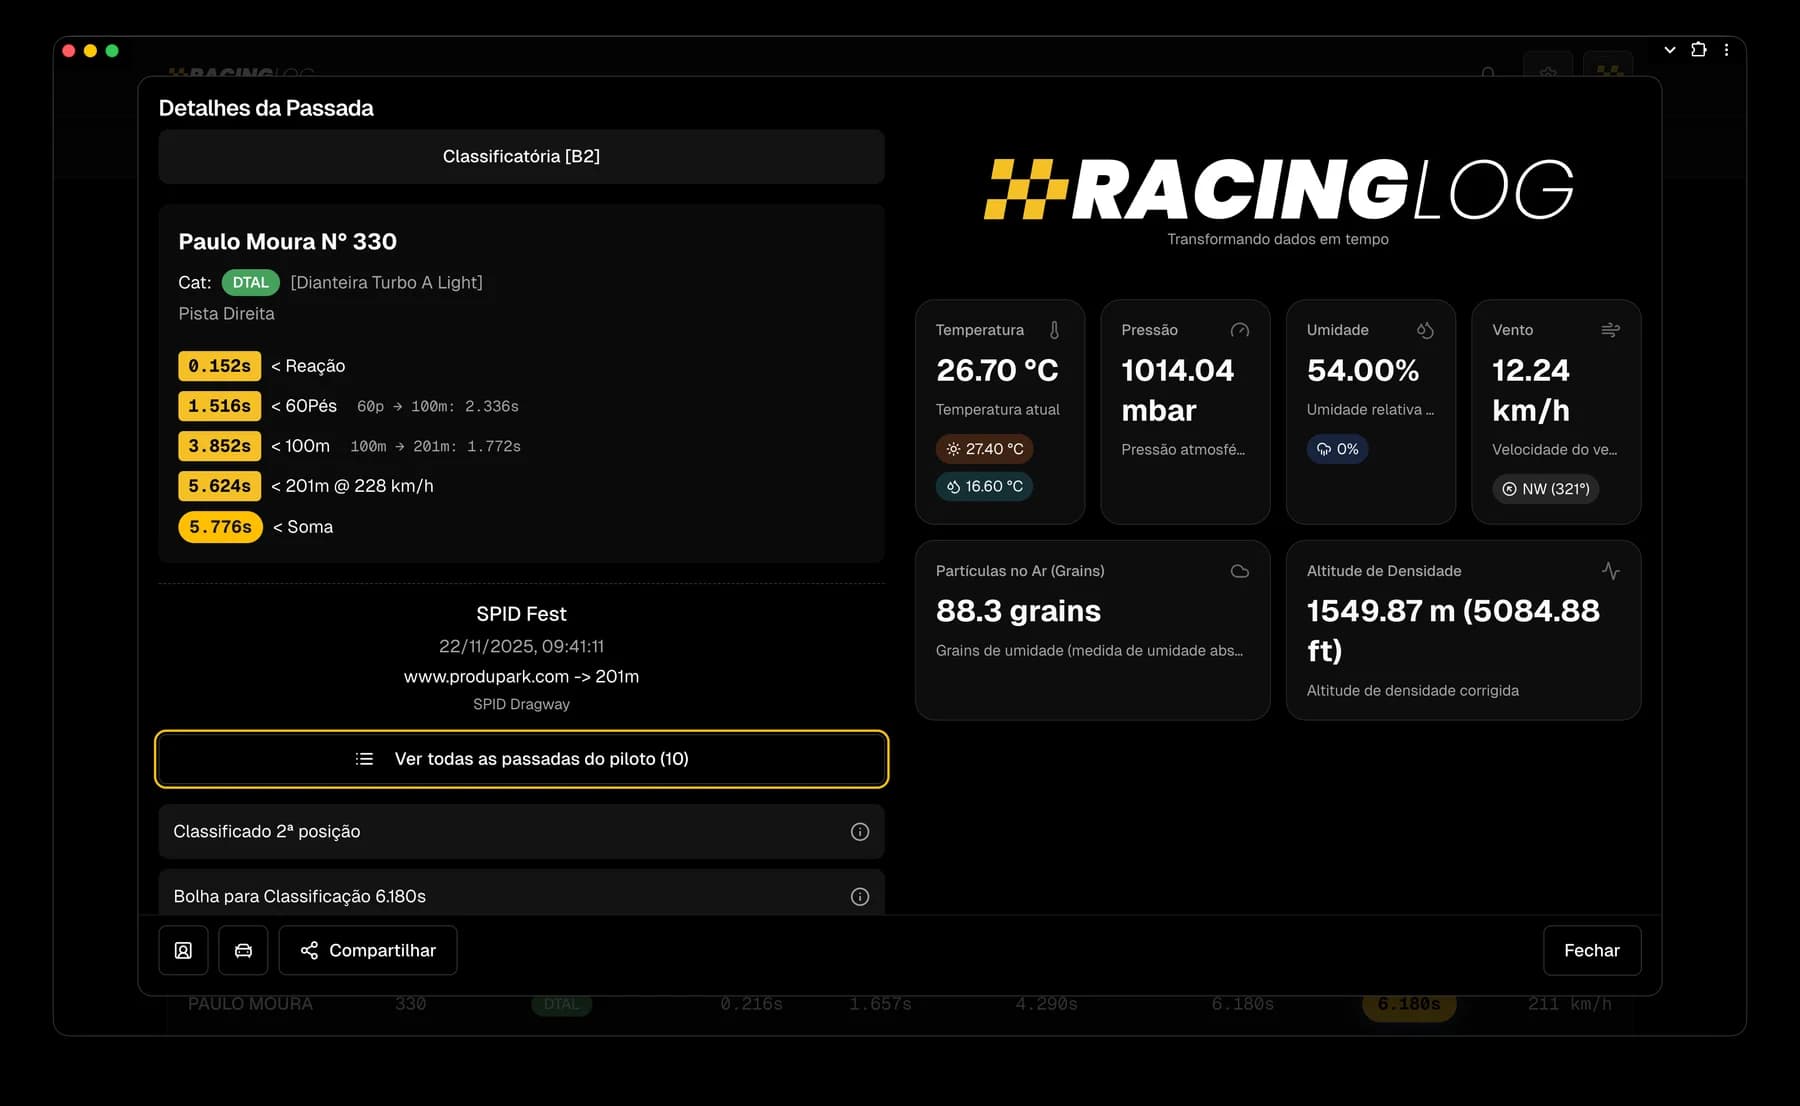Open the car icon button

tap(243, 950)
